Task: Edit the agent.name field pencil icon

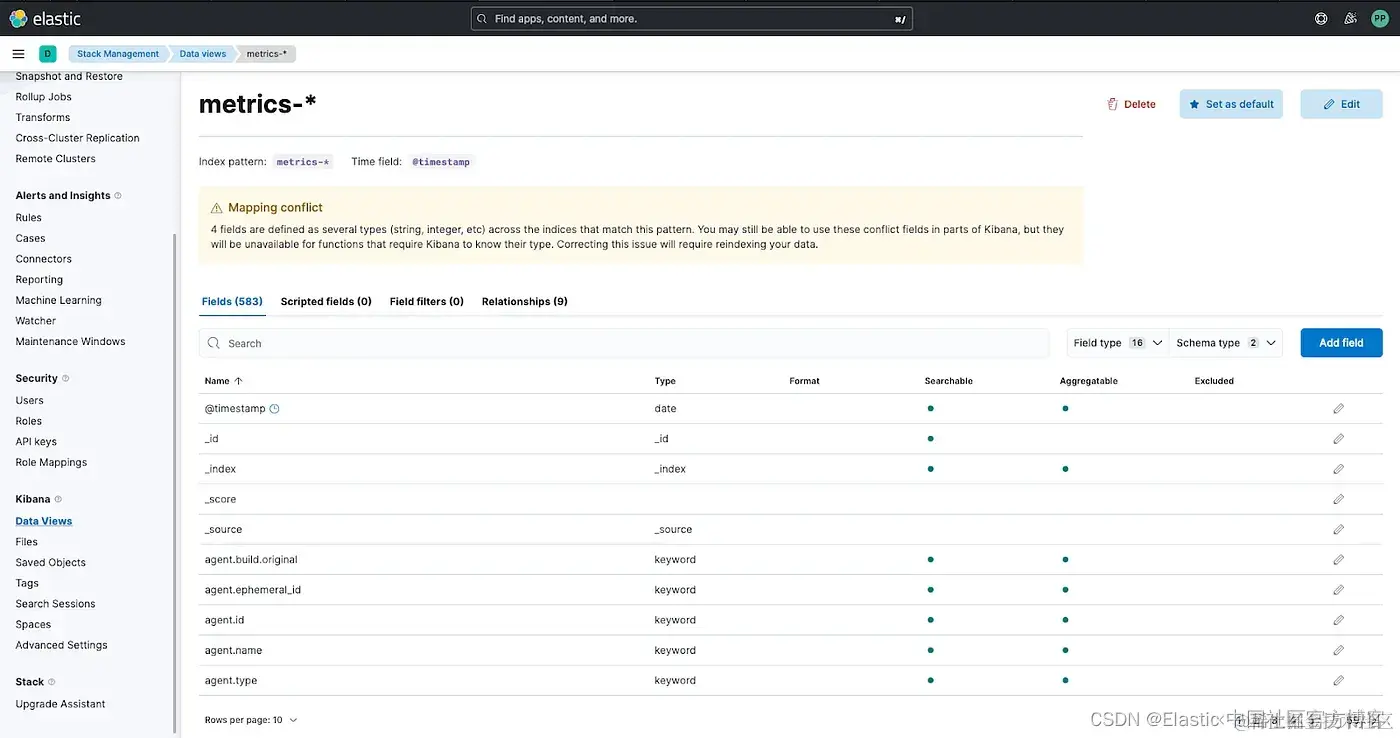Action: (1338, 650)
